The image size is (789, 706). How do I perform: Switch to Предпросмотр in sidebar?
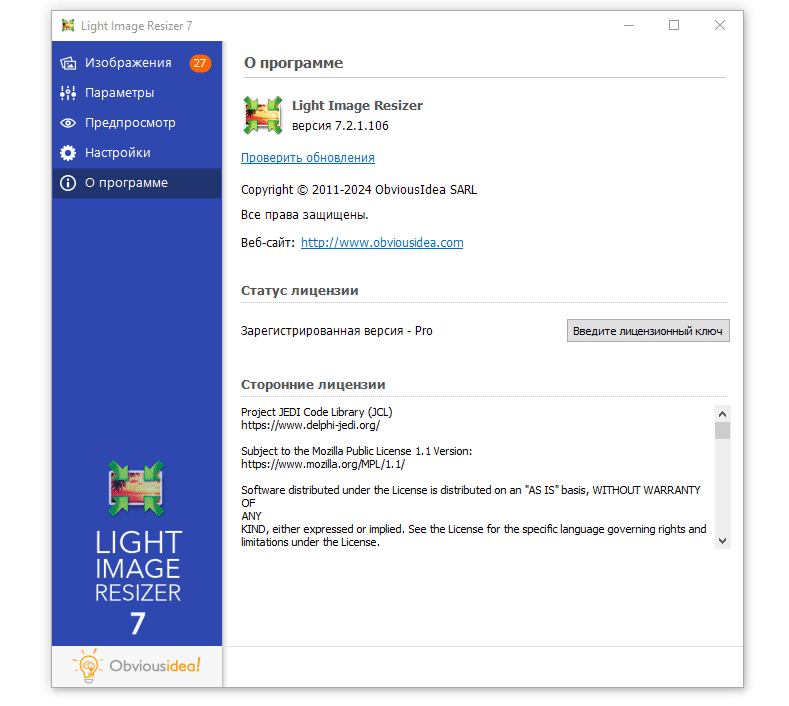[x=136, y=123]
